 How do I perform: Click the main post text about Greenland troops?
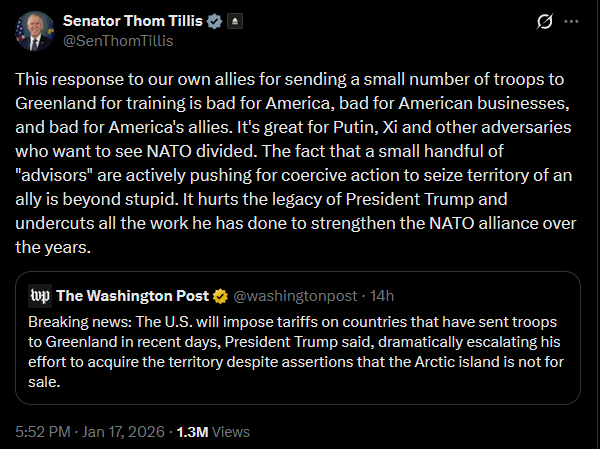[x=295, y=163]
